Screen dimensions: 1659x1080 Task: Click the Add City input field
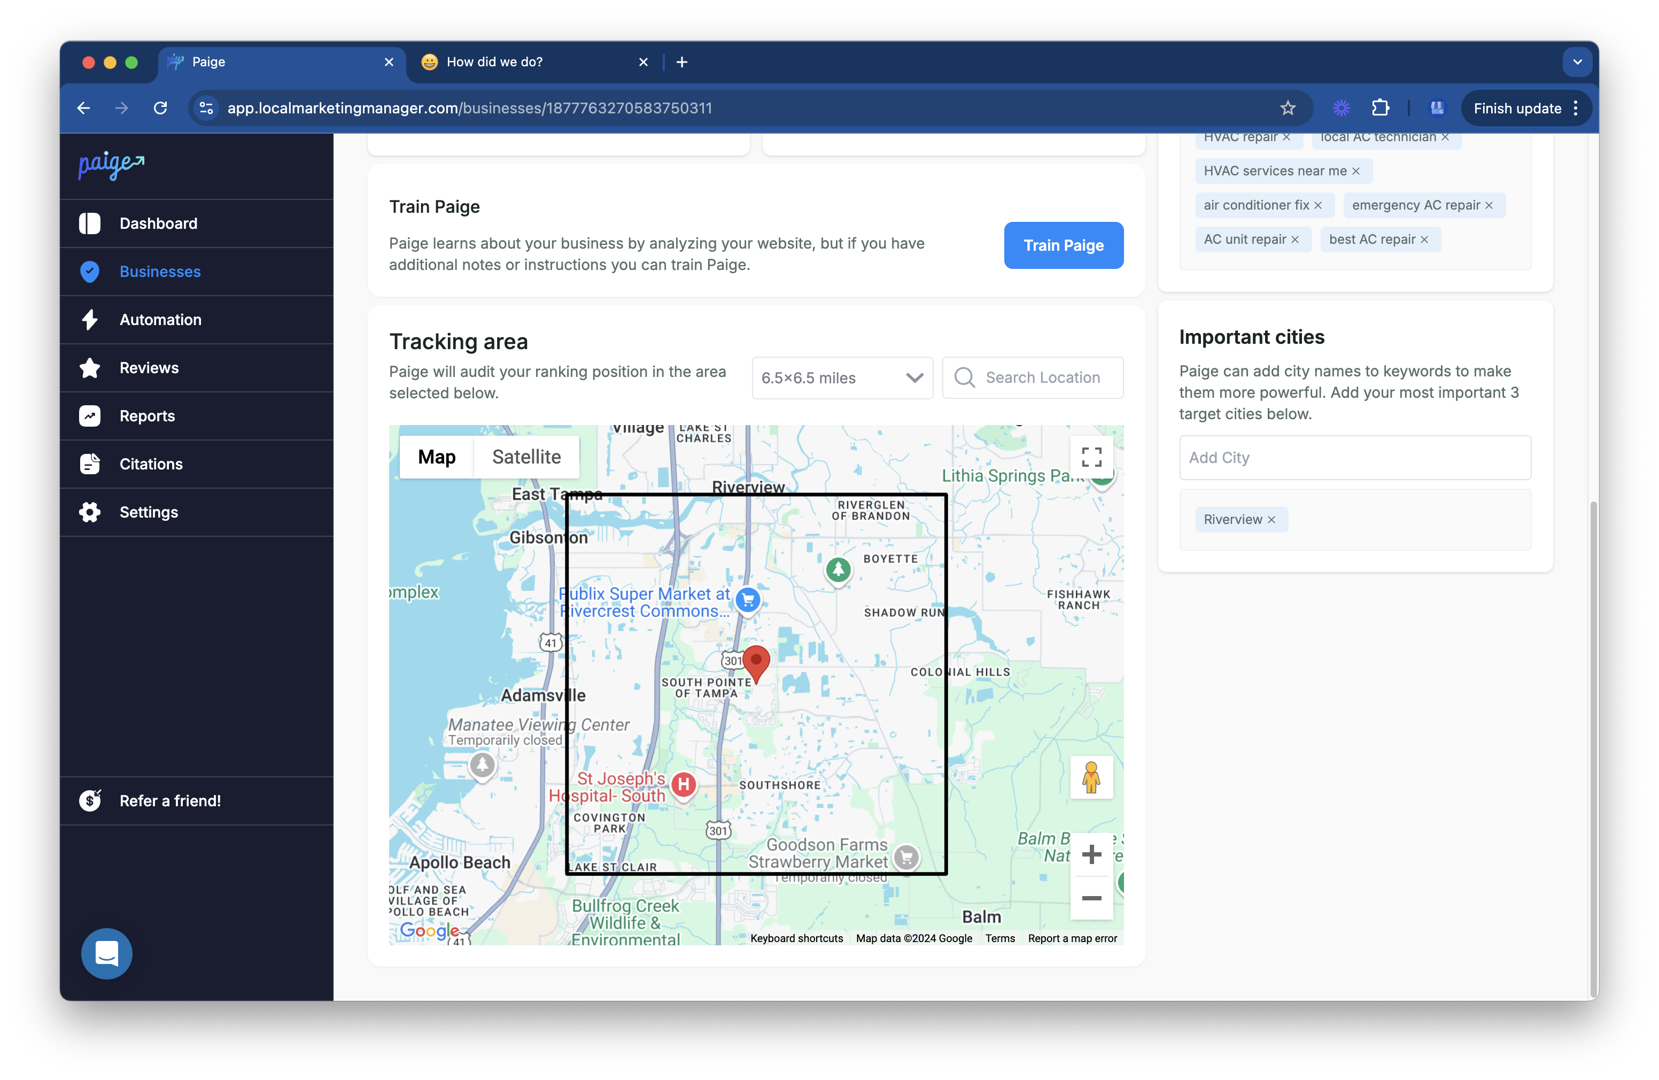click(x=1354, y=457)
